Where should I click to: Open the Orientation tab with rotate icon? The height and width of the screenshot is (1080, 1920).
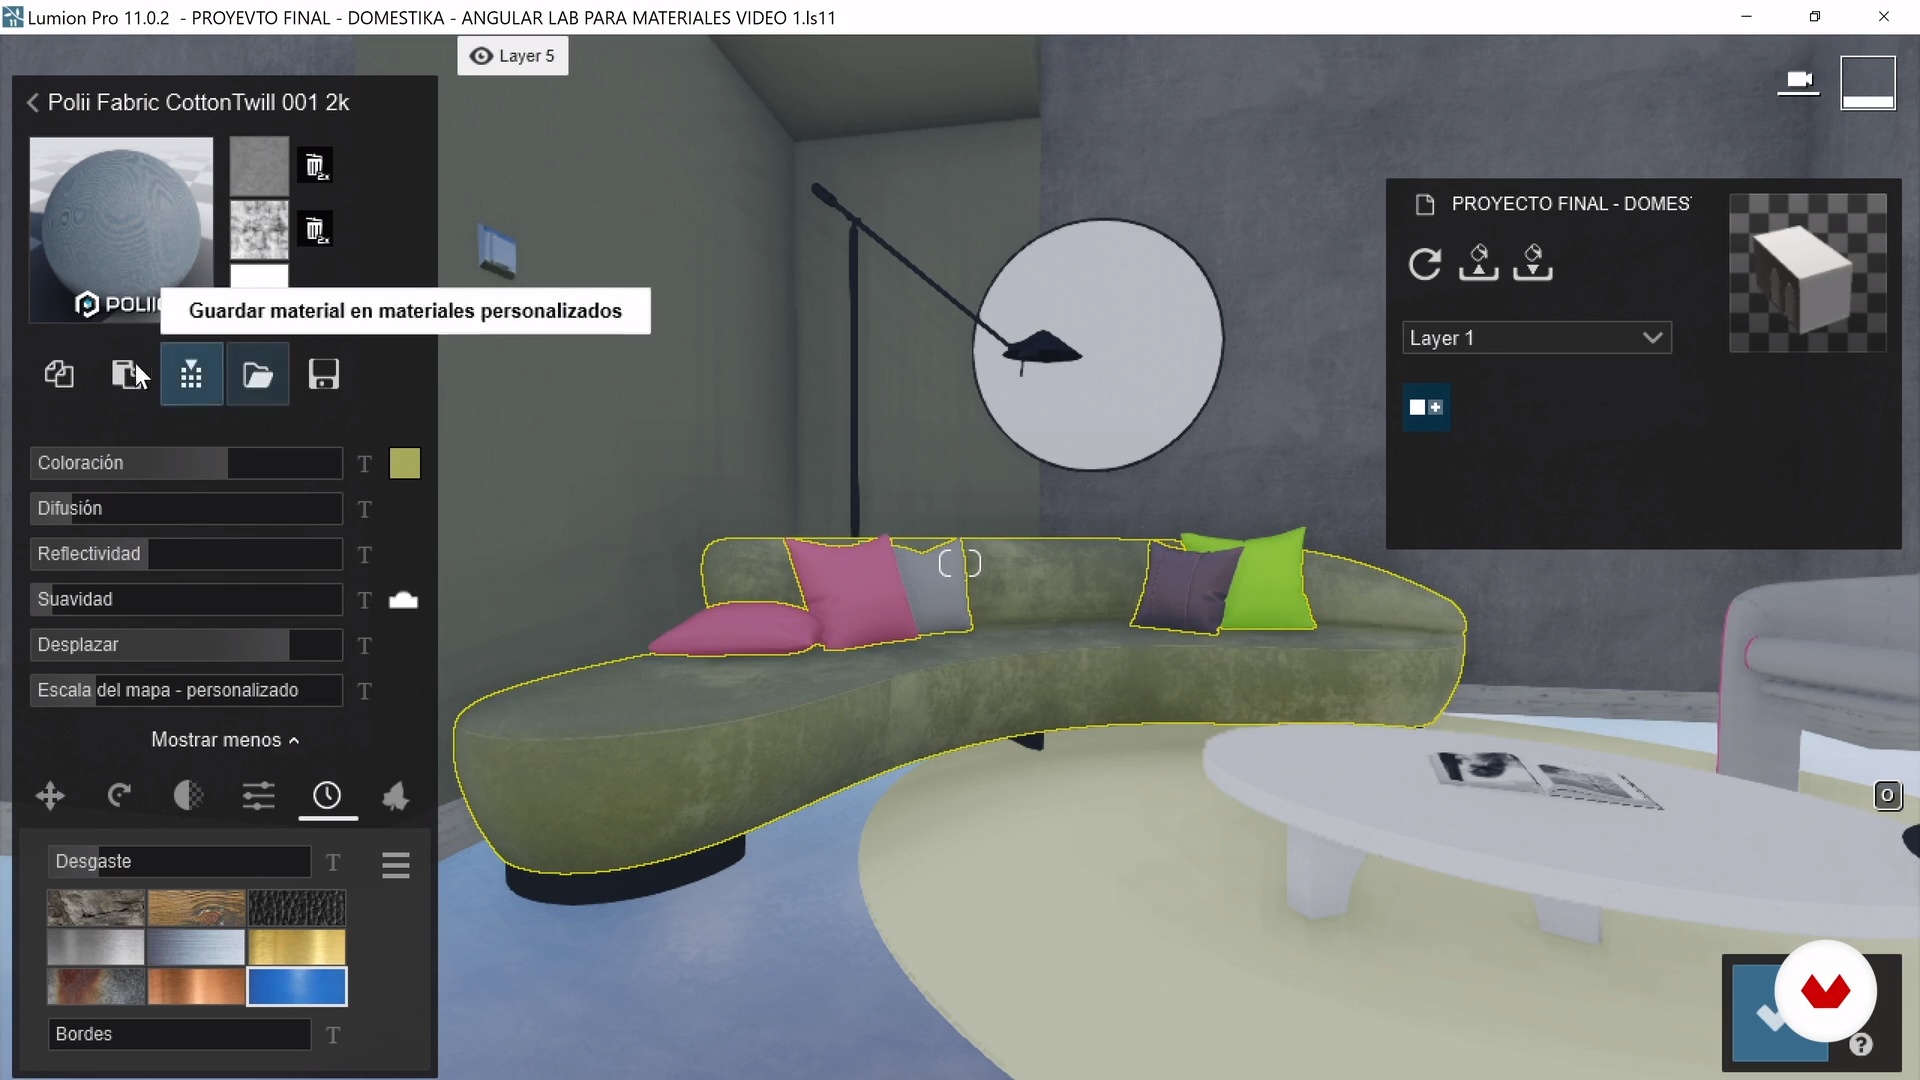pyautogui.click(x=119, y=796)
